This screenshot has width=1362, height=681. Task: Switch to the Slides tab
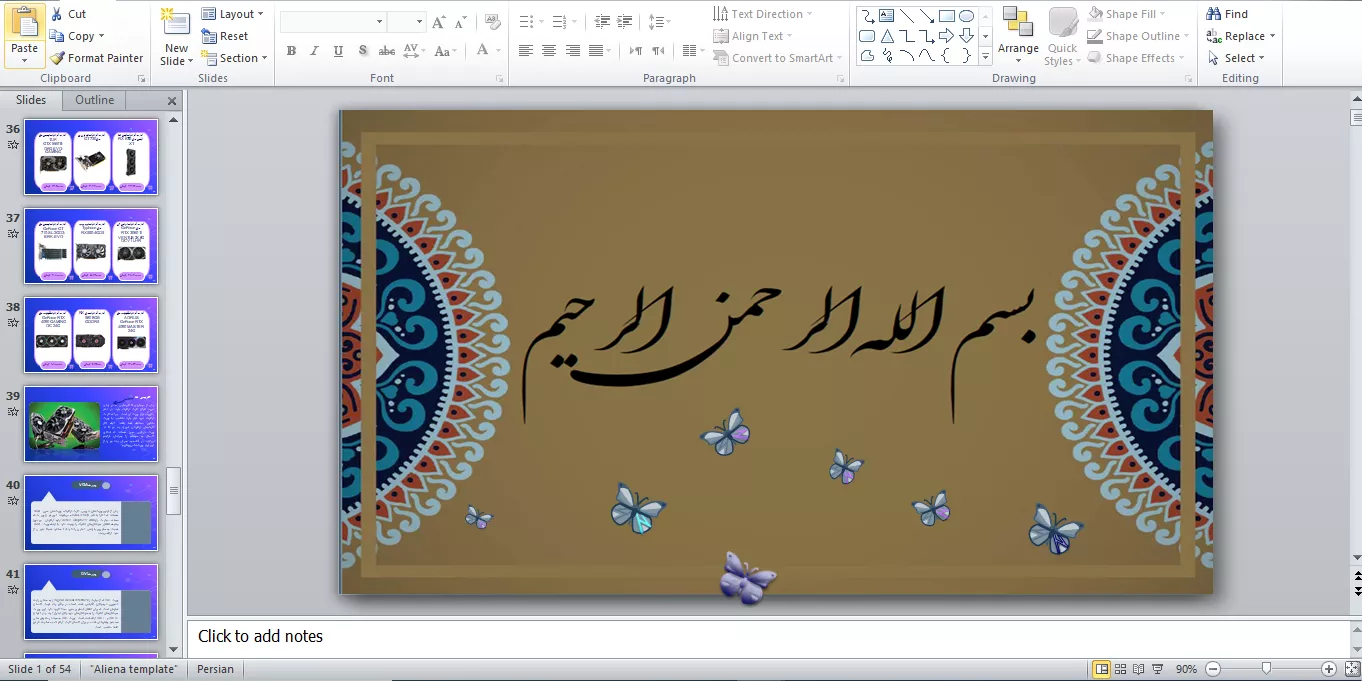(31, 100)
